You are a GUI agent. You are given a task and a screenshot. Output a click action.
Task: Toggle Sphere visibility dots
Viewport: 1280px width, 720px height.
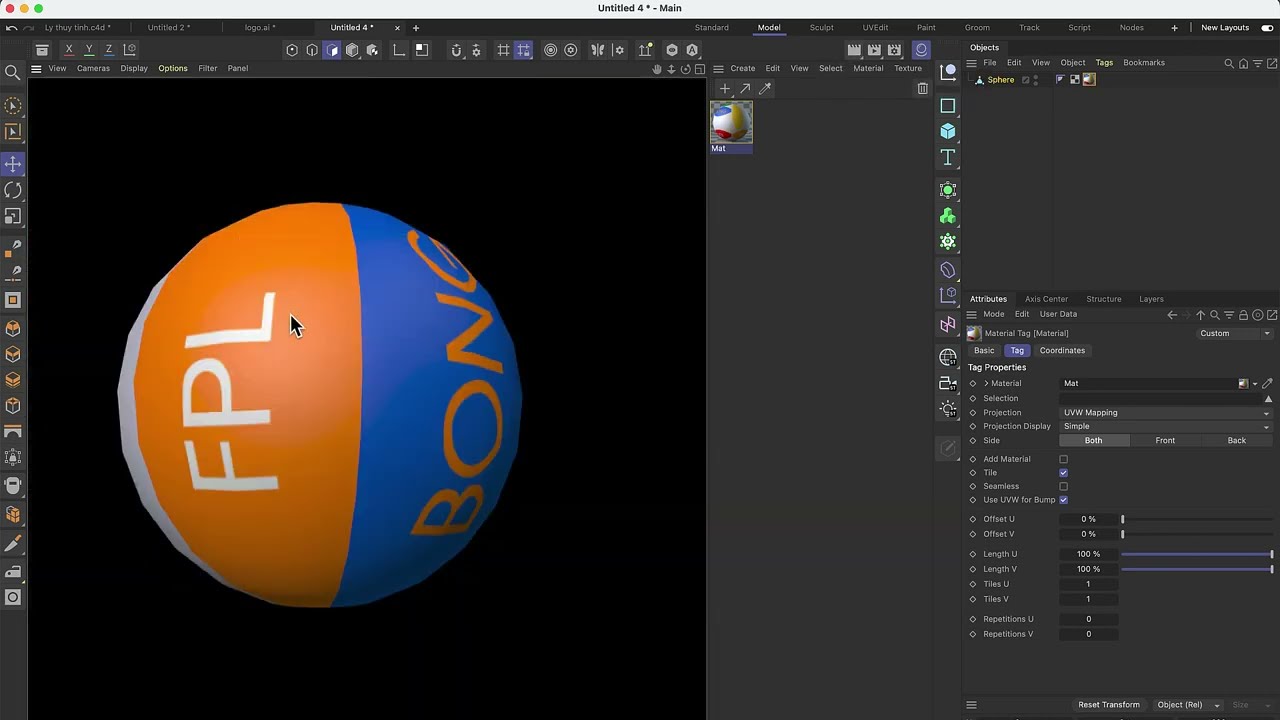coord(1036,80)
